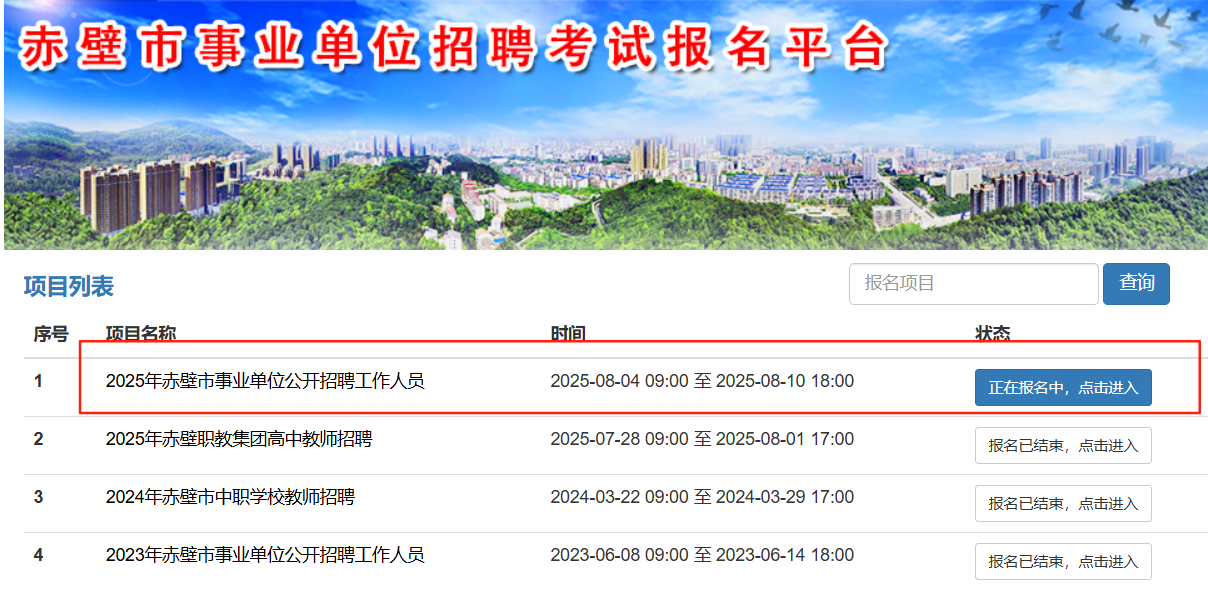
Task: Click time 2025-07-28 09:00 至 2025-08-01 17:00
Action: [702, 439]
